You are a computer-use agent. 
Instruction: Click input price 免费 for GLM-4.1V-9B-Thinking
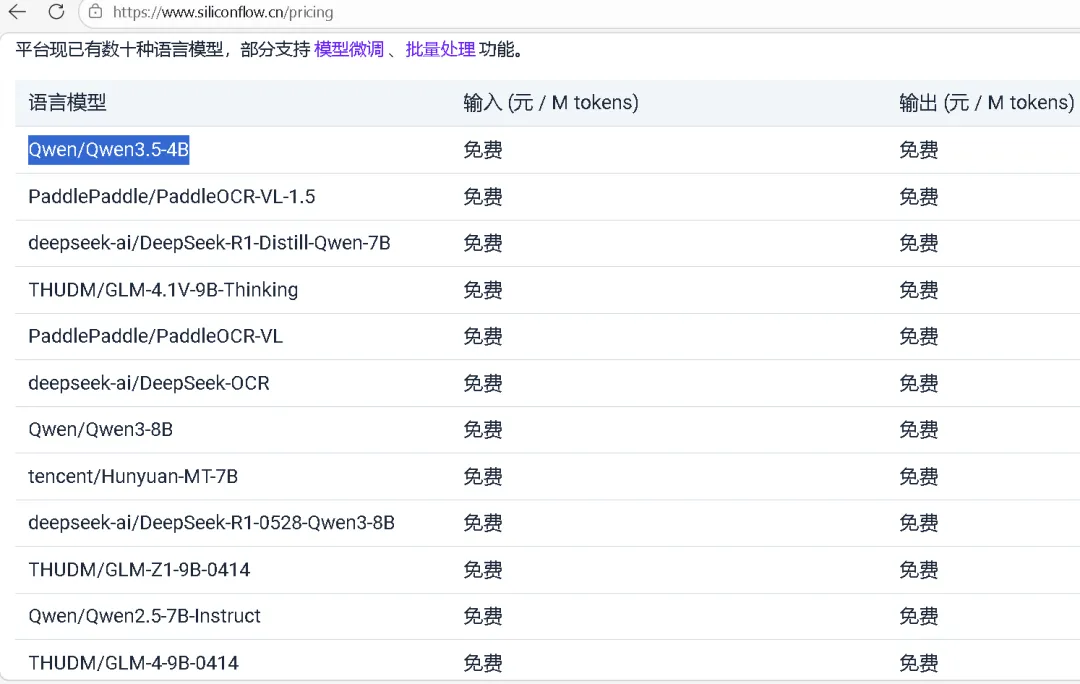483,290
